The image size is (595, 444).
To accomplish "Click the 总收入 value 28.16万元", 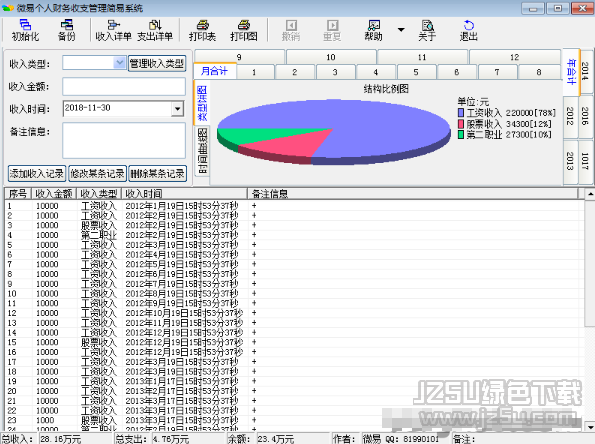I will 61,439.
